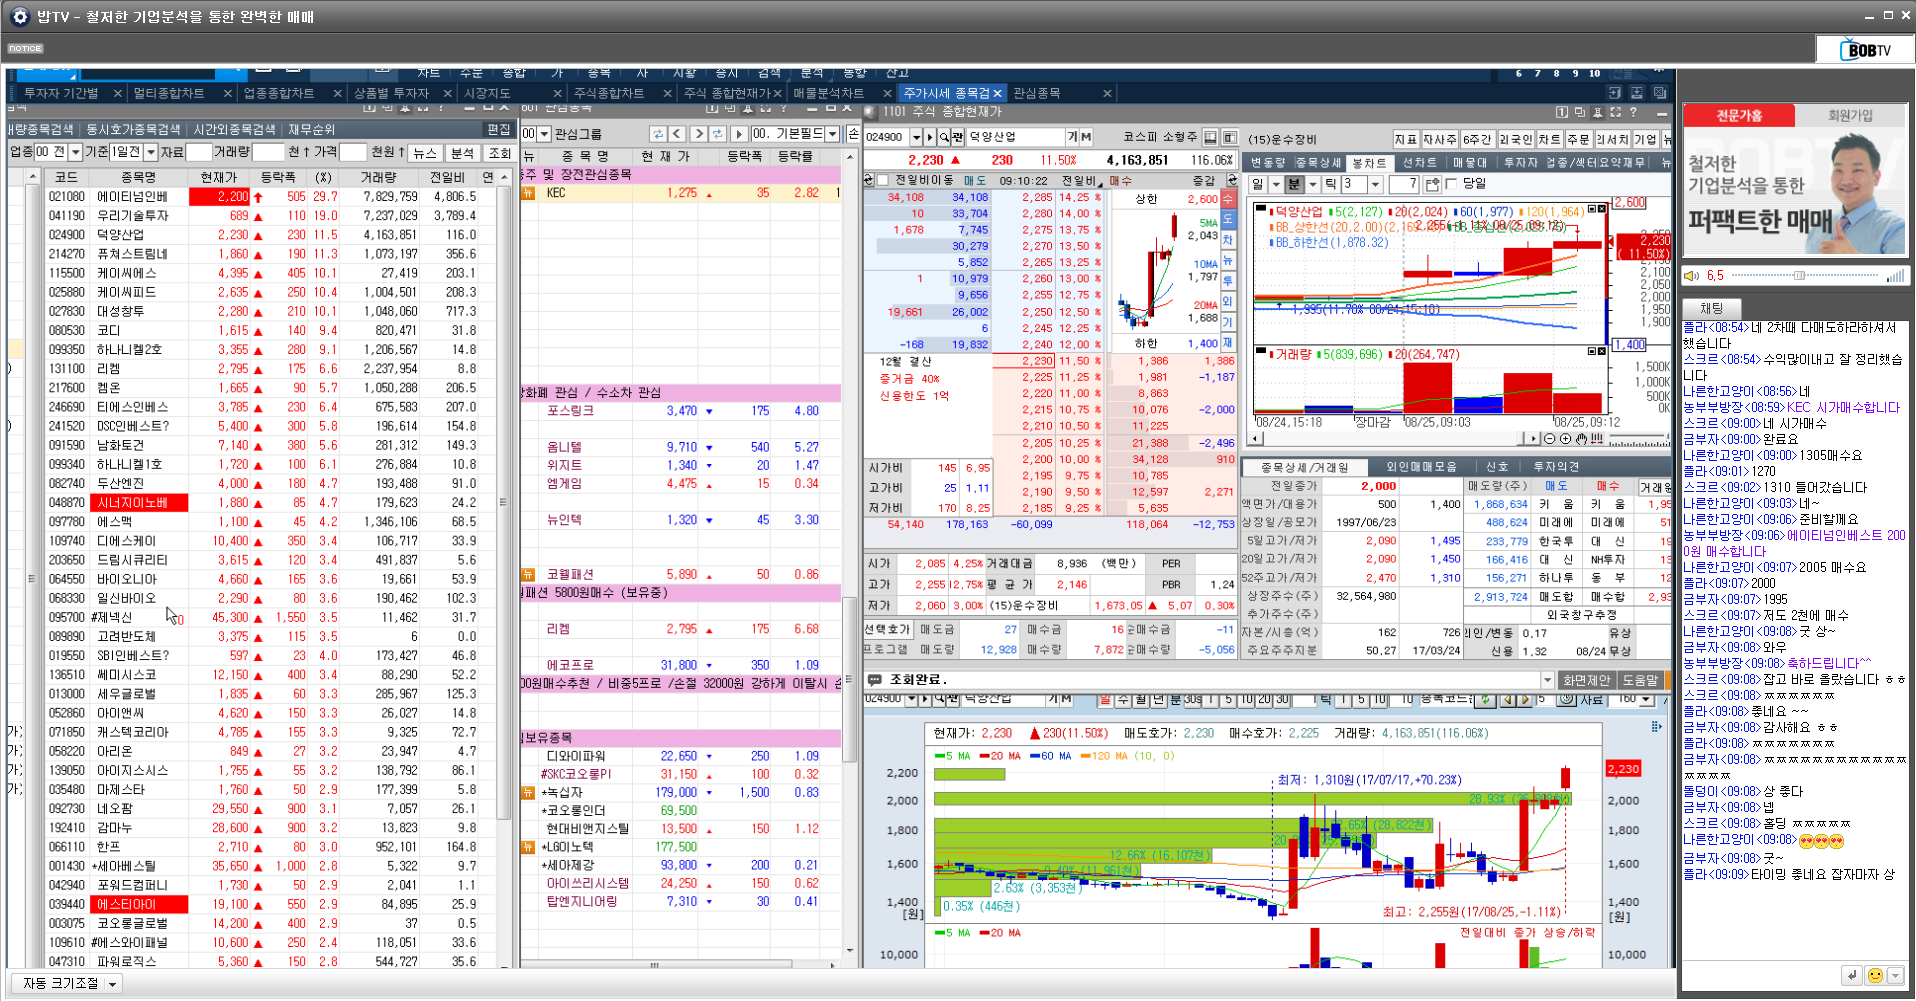Refresh the order book with top-left reload icon
This screenshot has width=1916, height=1001.
click(x=869, y=181)
